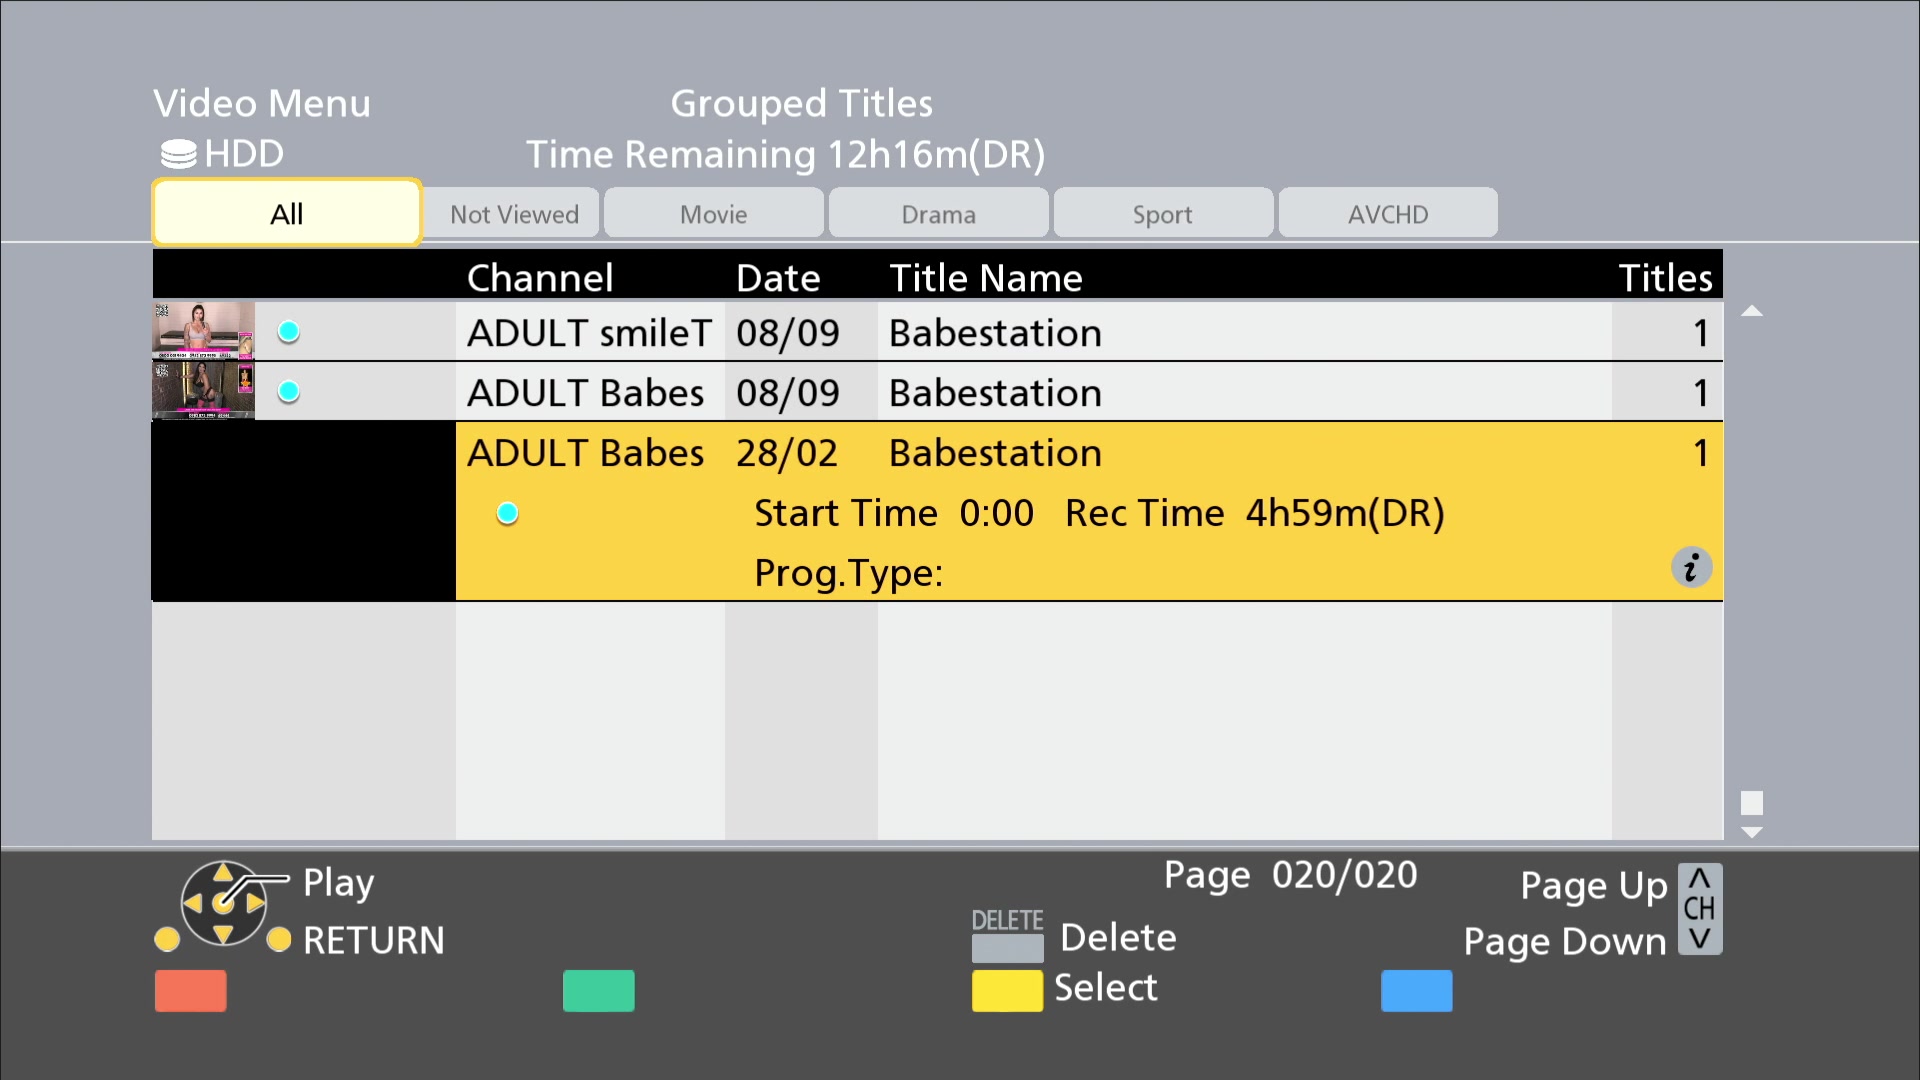Viewport: 1920px width, 1080px height.
Task: Click the Page 020/020 indicator
Action: 1290,876
